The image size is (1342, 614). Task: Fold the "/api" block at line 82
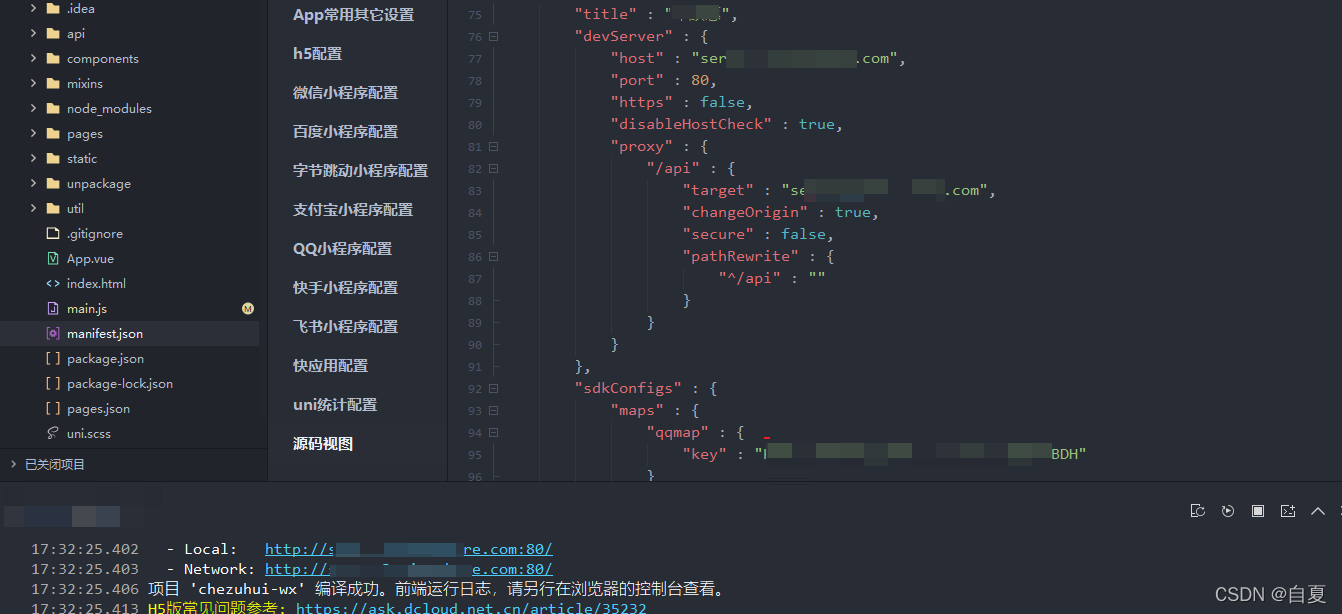494,169
